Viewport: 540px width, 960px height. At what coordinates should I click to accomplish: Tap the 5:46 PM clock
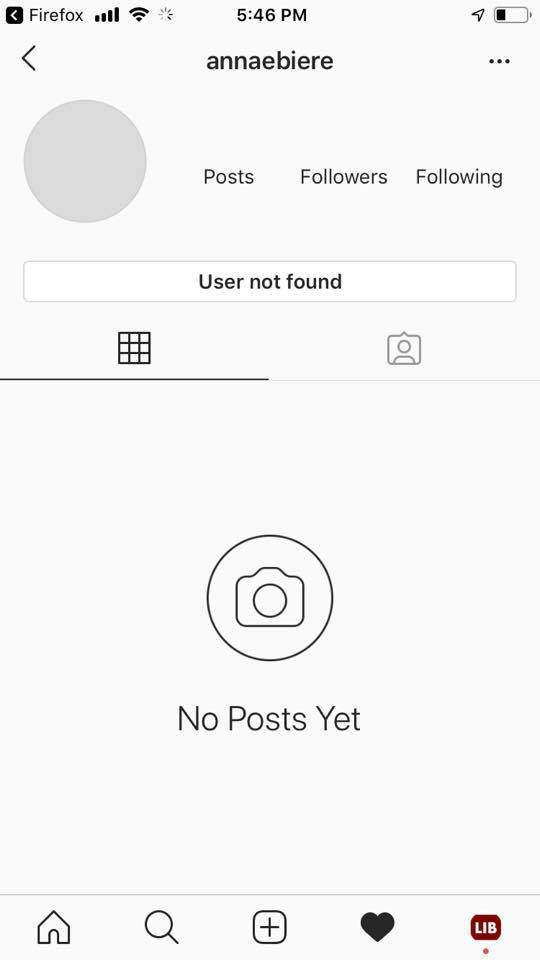[x=272, y=15]
